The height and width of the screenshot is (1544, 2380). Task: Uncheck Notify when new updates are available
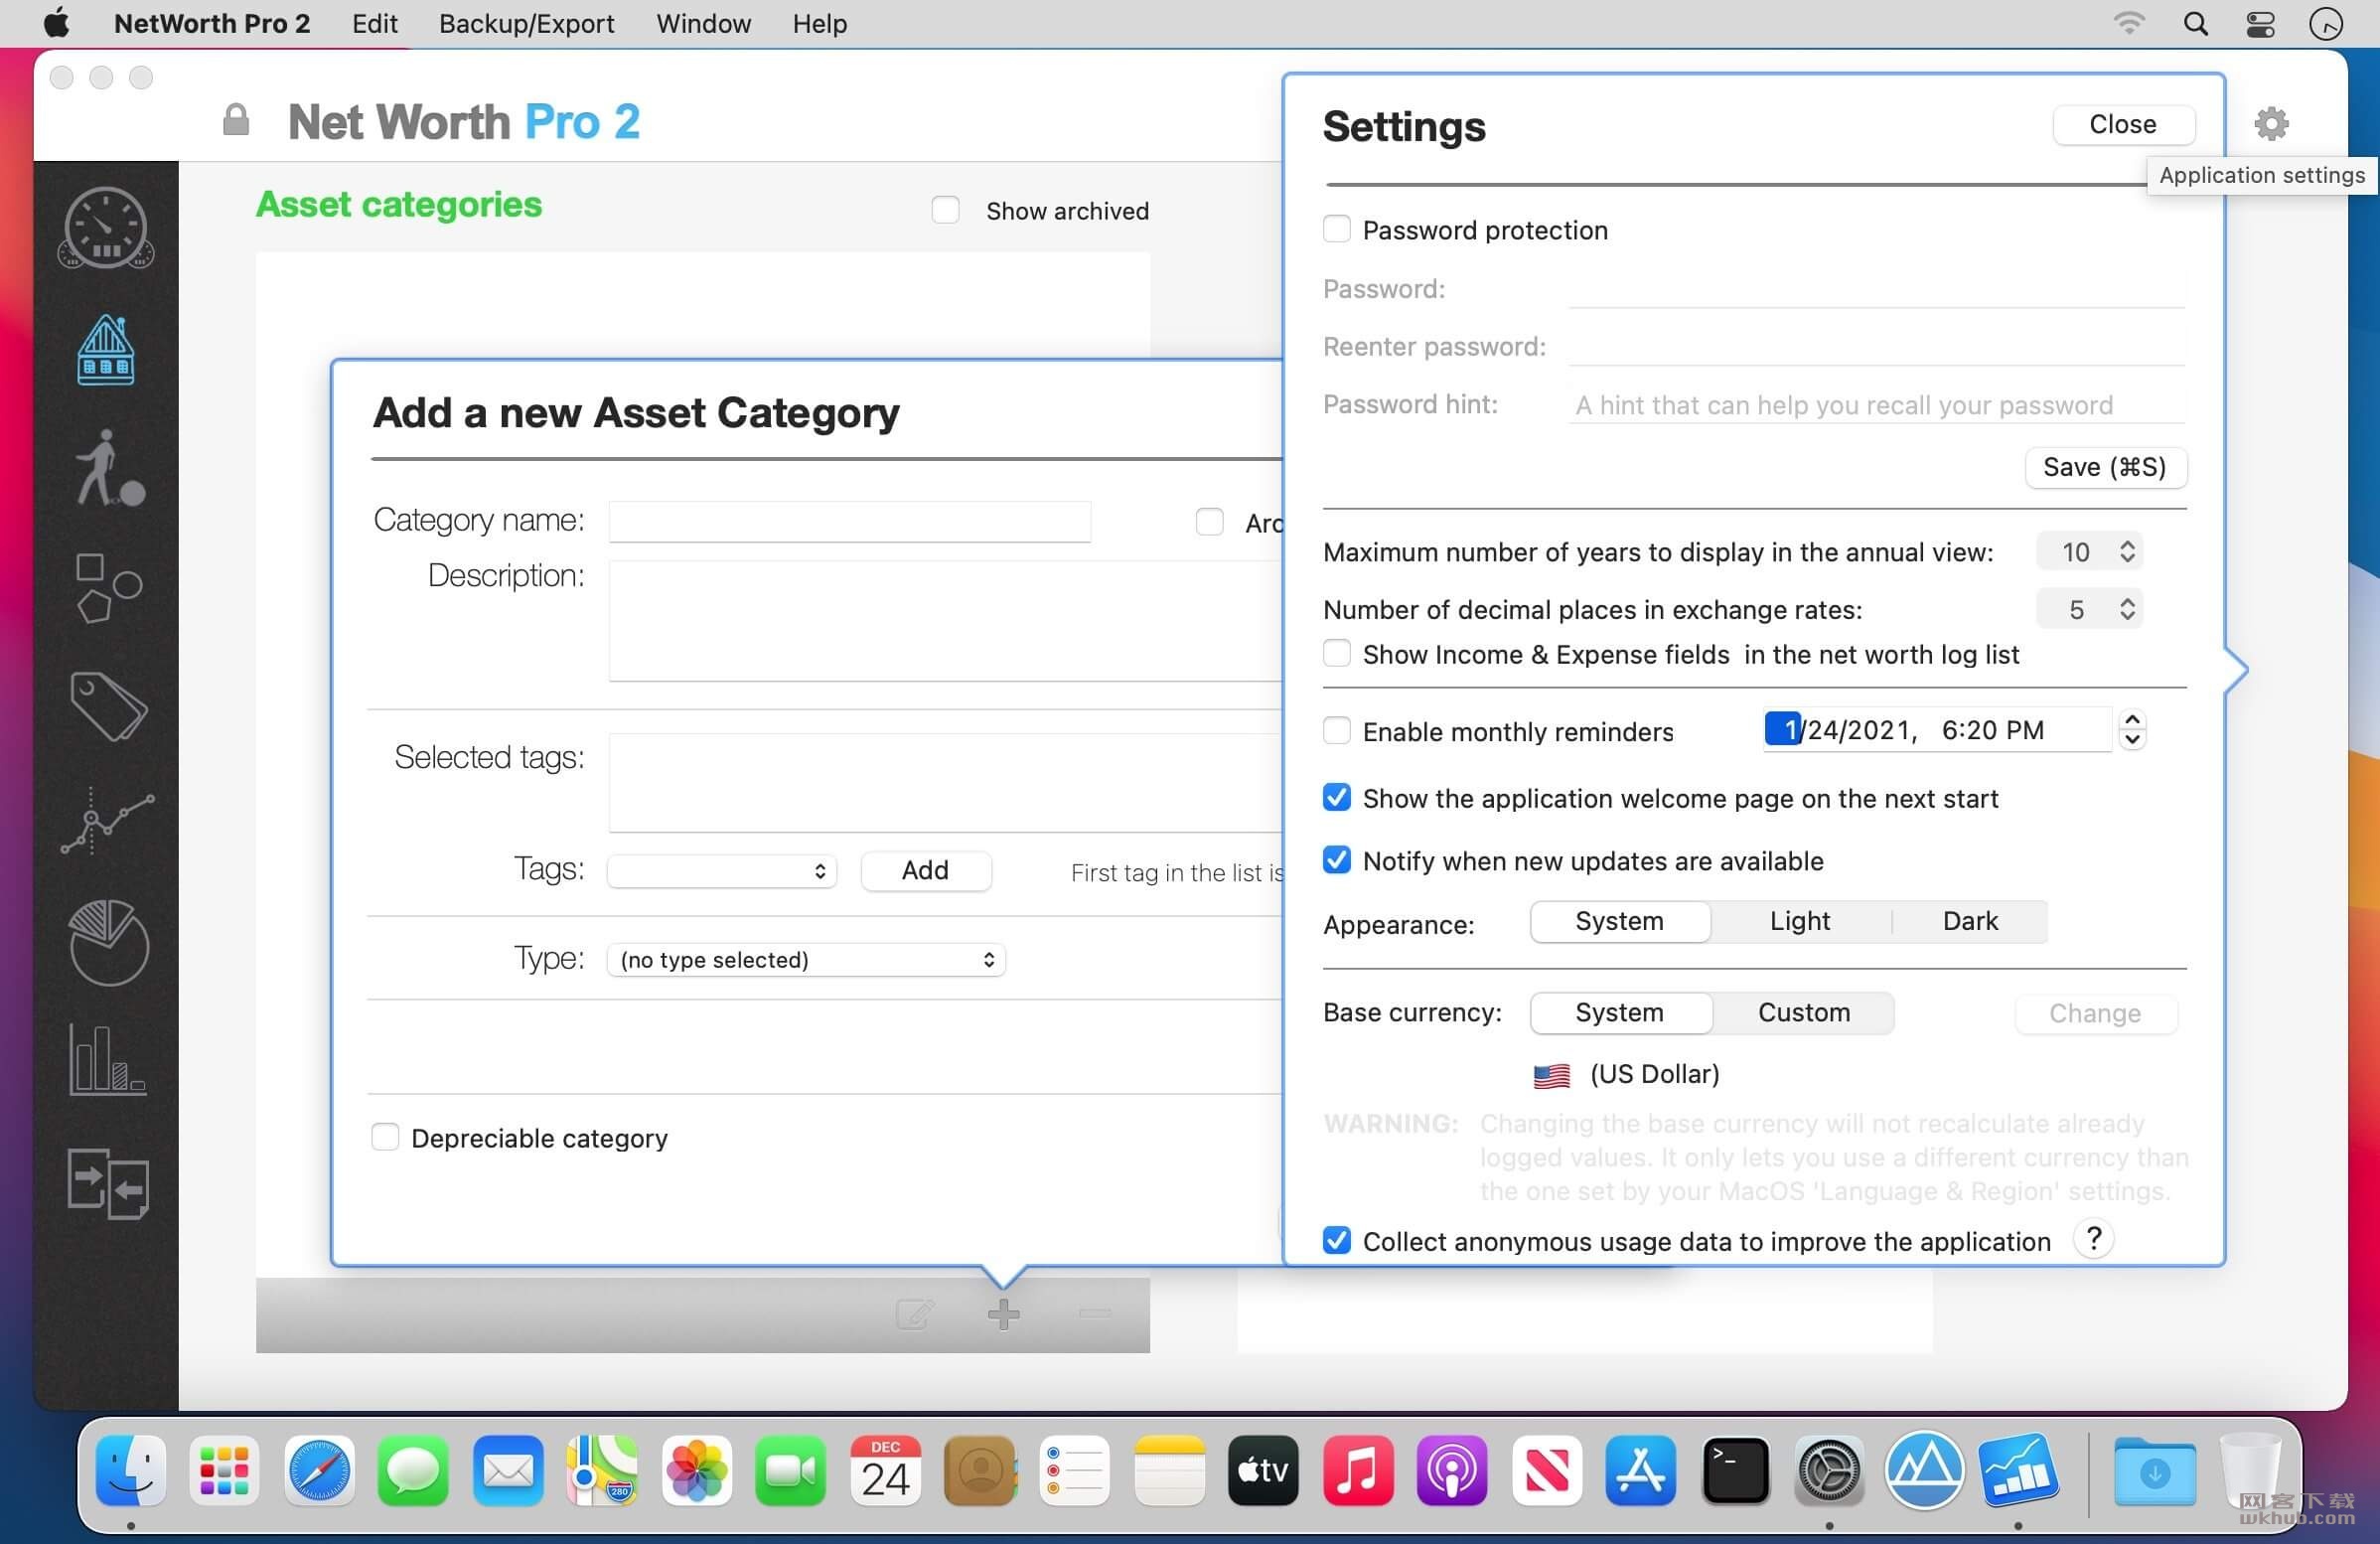[1336, 860]
